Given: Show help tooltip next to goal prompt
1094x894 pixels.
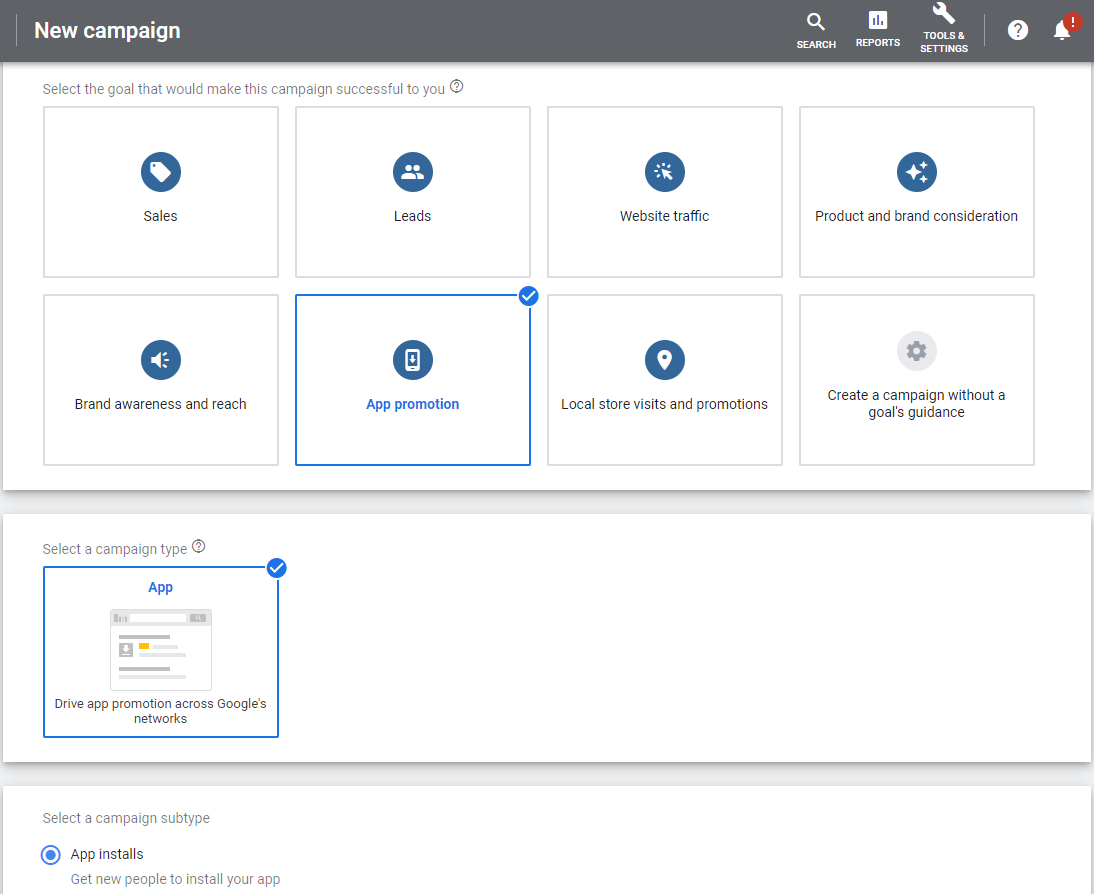Looking at the screenshot, I should 457,87.
